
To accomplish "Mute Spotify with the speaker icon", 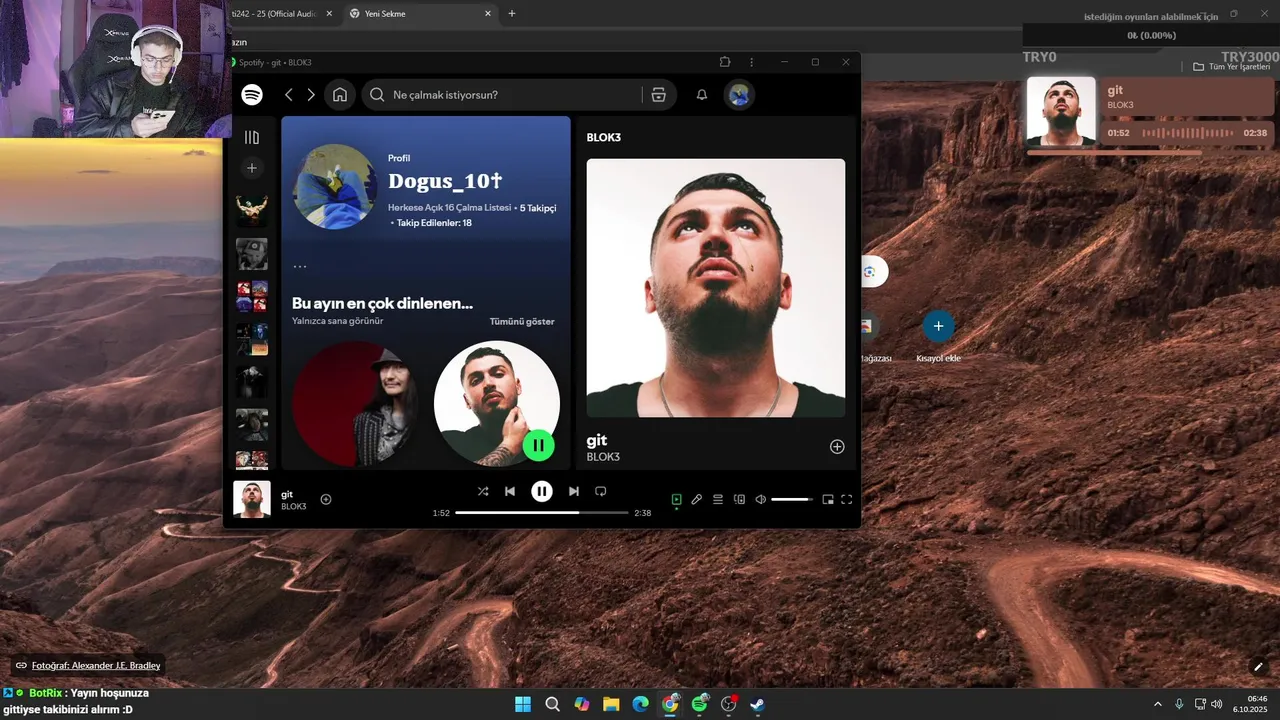I will pos(761,499).
